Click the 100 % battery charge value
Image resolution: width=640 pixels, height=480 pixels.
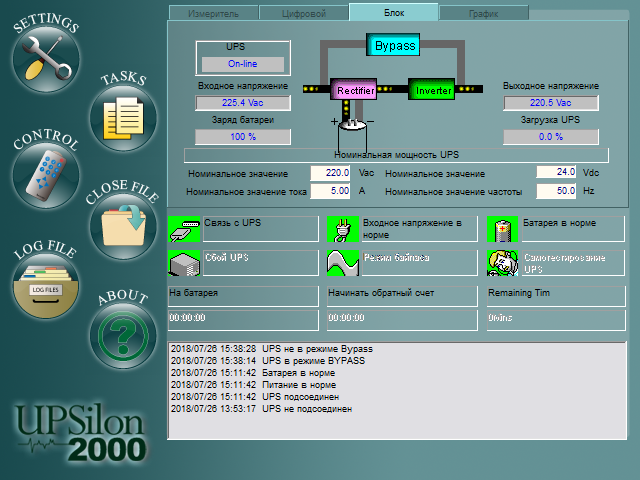click(x=243, y=137)
